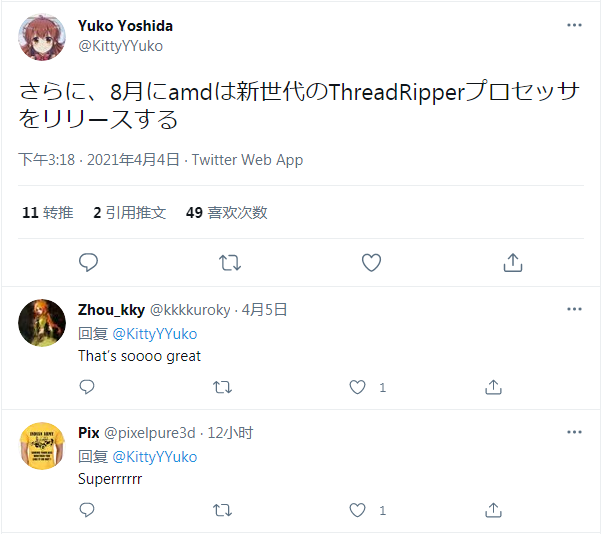Like Zhou_kky's reply
The height and width of the screenshot is (534, 602).
click(x=358, y=386)
